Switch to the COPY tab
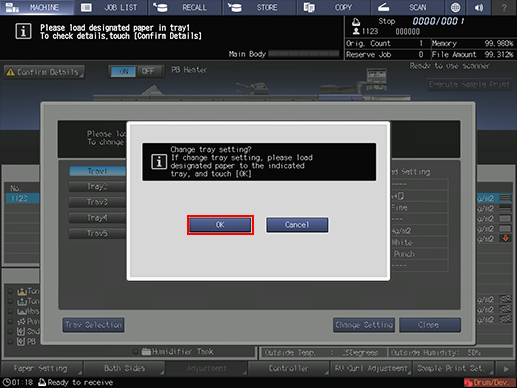This screenshot has width=517, height=388. pyautogui.click(x=334, y=7)
